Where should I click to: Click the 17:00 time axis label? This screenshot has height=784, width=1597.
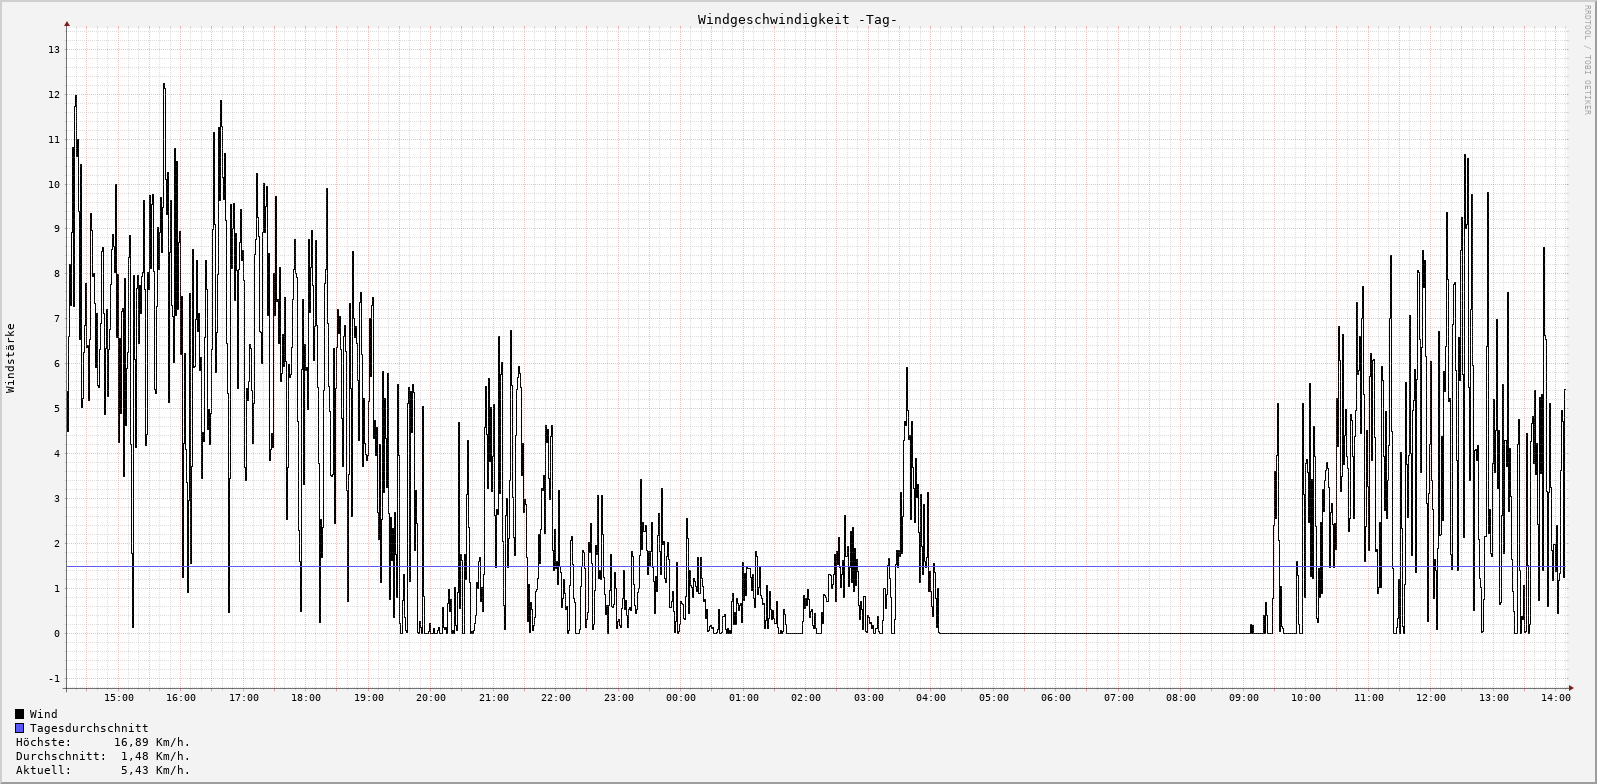click(x=244, y=698)
